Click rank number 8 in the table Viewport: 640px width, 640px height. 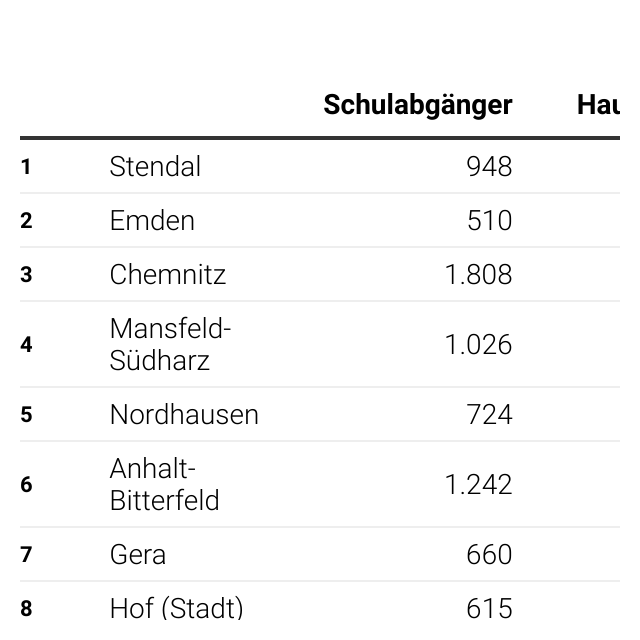pos(26,609)
